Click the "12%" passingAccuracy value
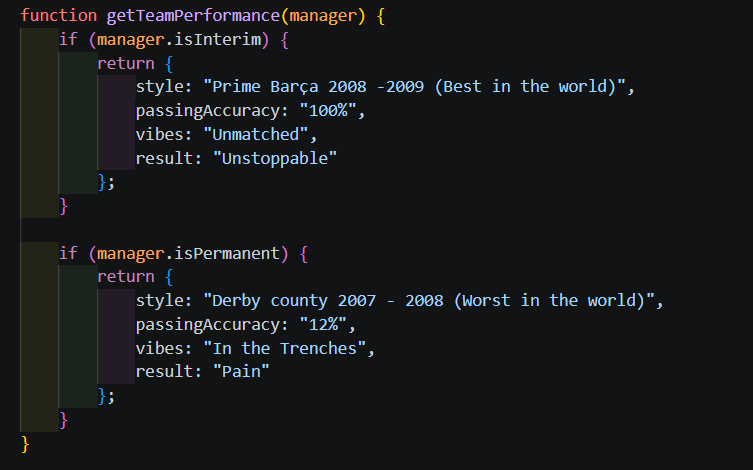The width and height of the screenshot is (753, 470). pyautogui.click(x=323, y=325)
